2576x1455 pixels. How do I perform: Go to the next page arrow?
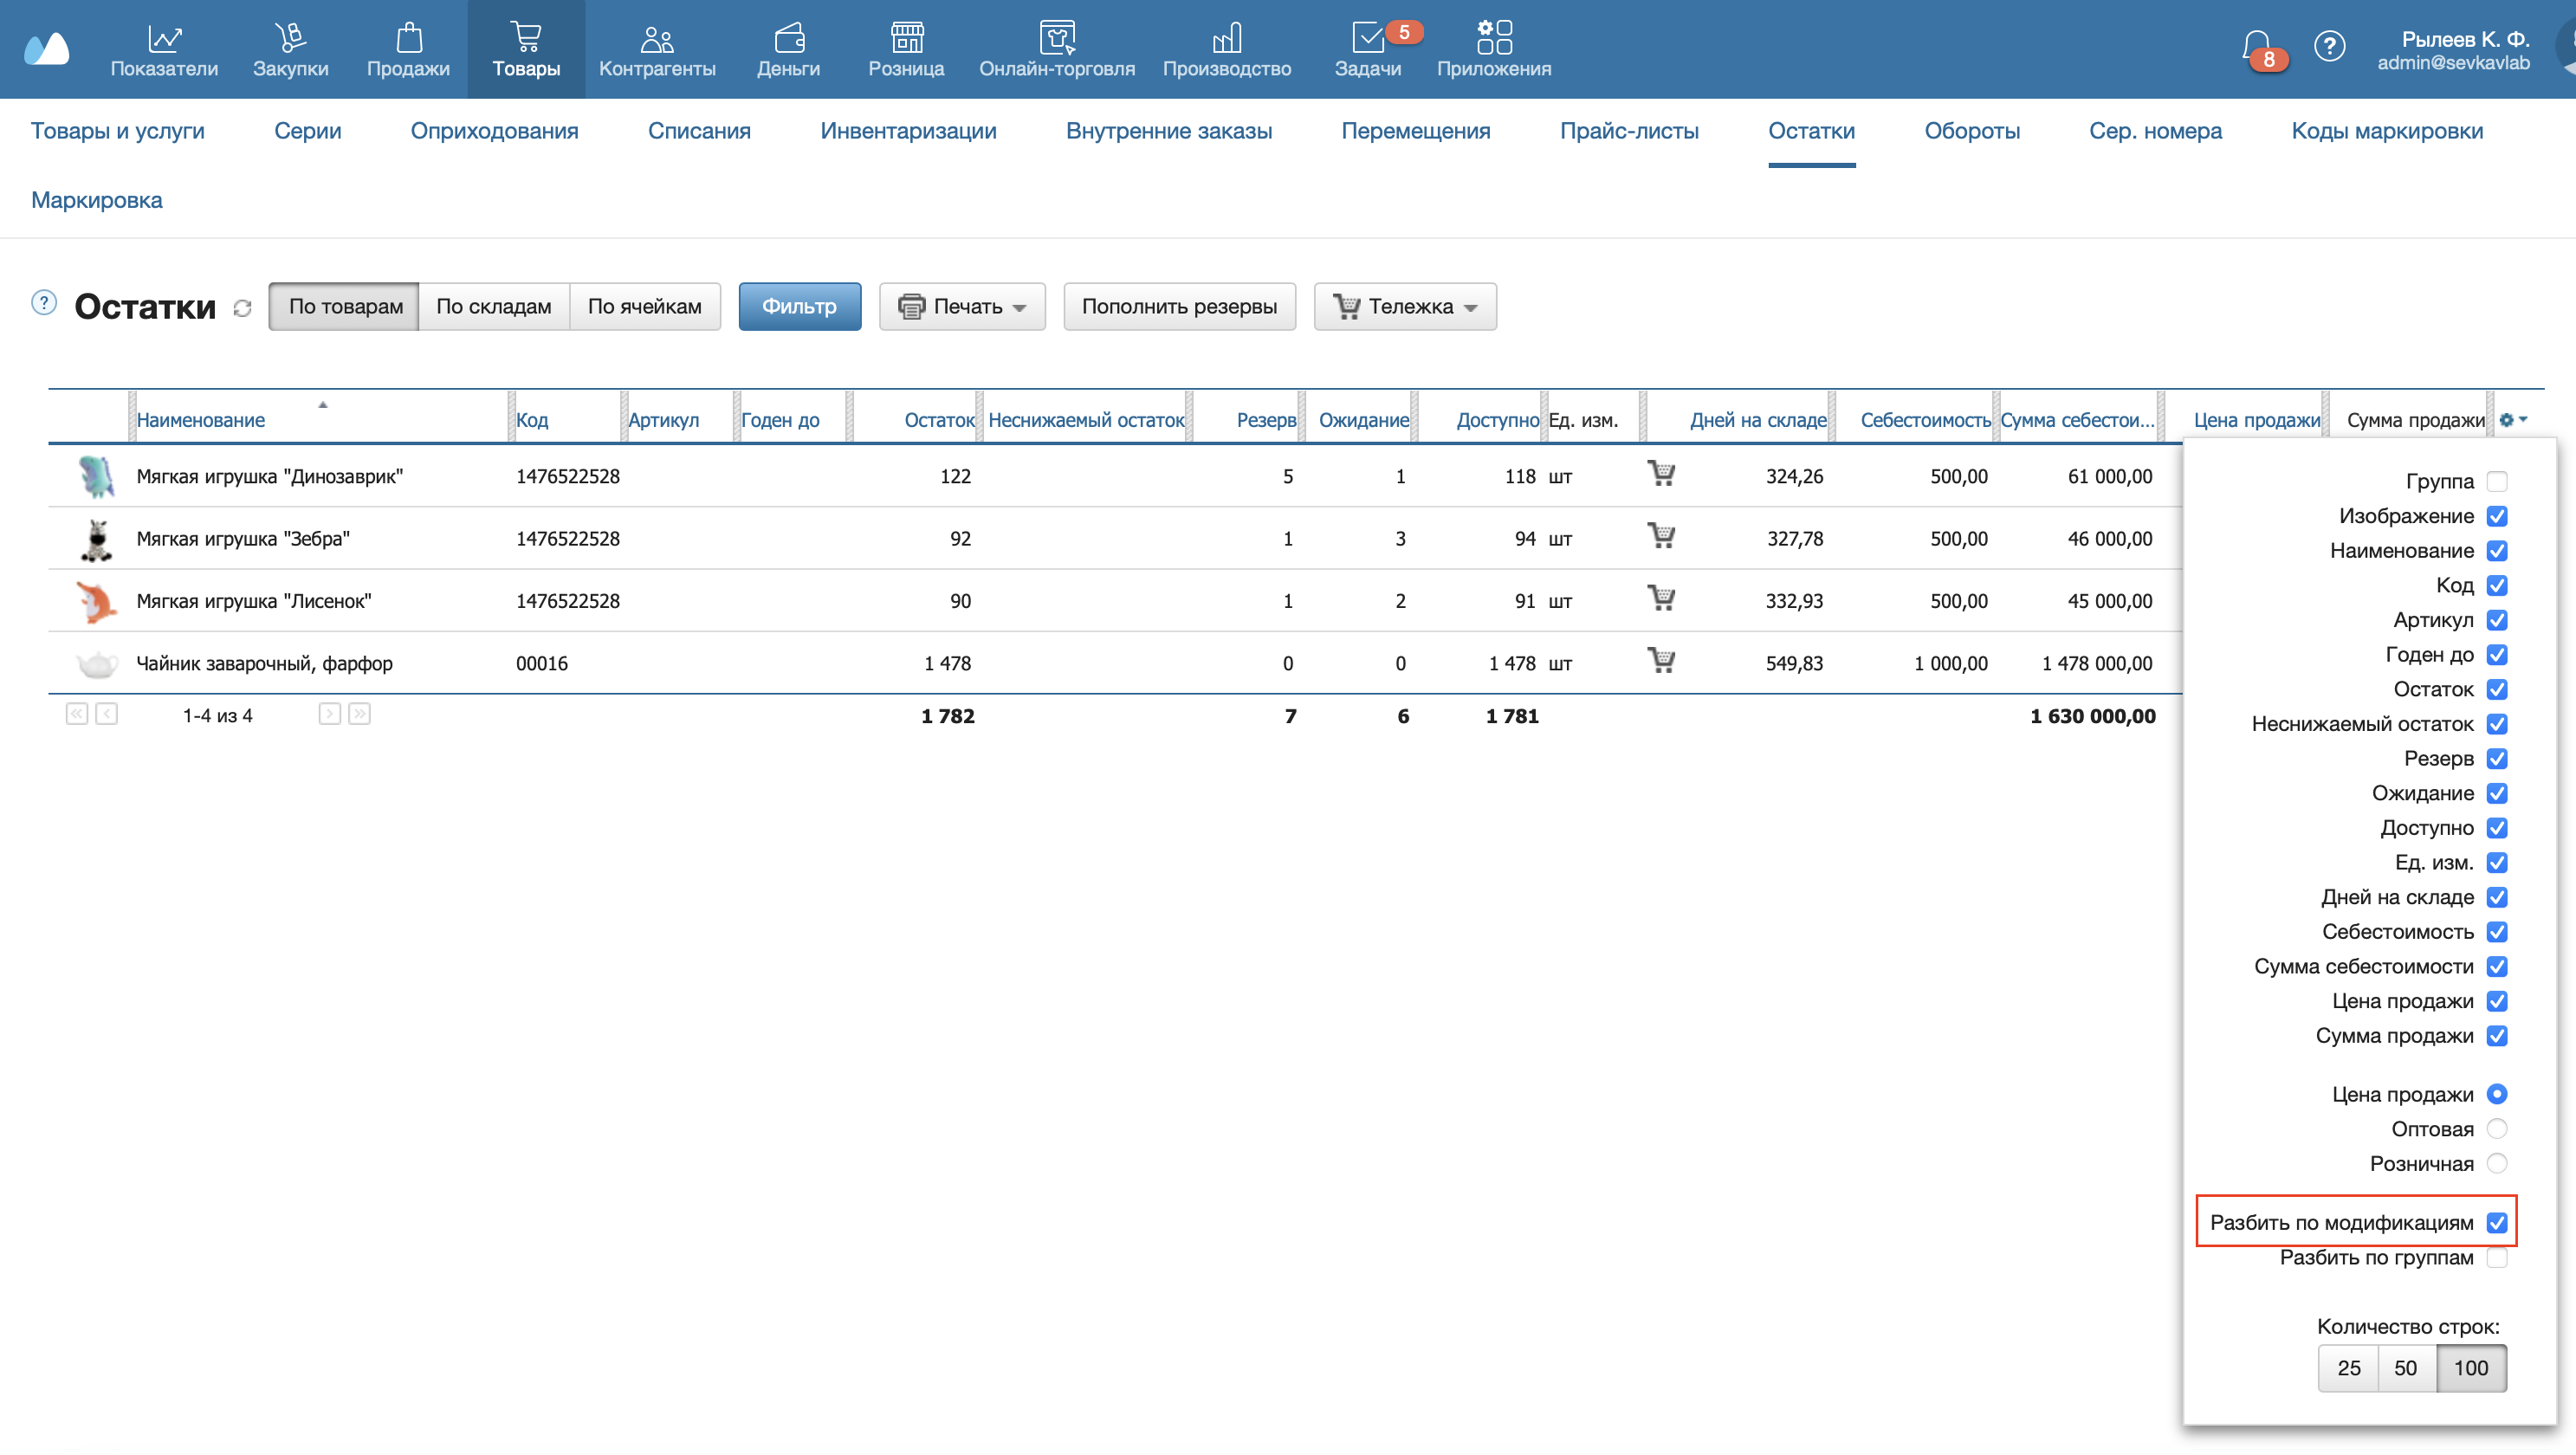point(329,714)
